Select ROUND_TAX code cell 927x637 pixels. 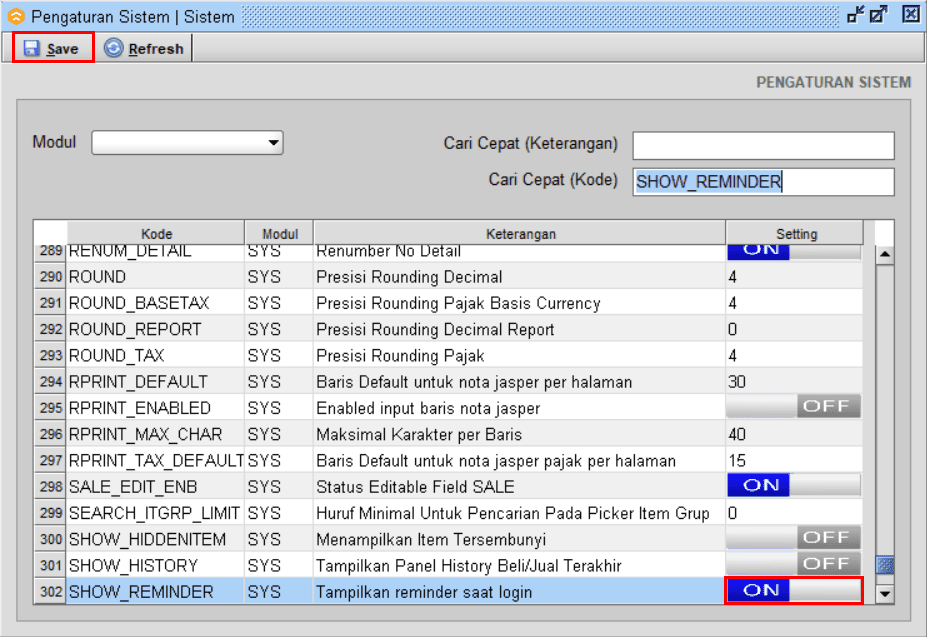(155, 355)
